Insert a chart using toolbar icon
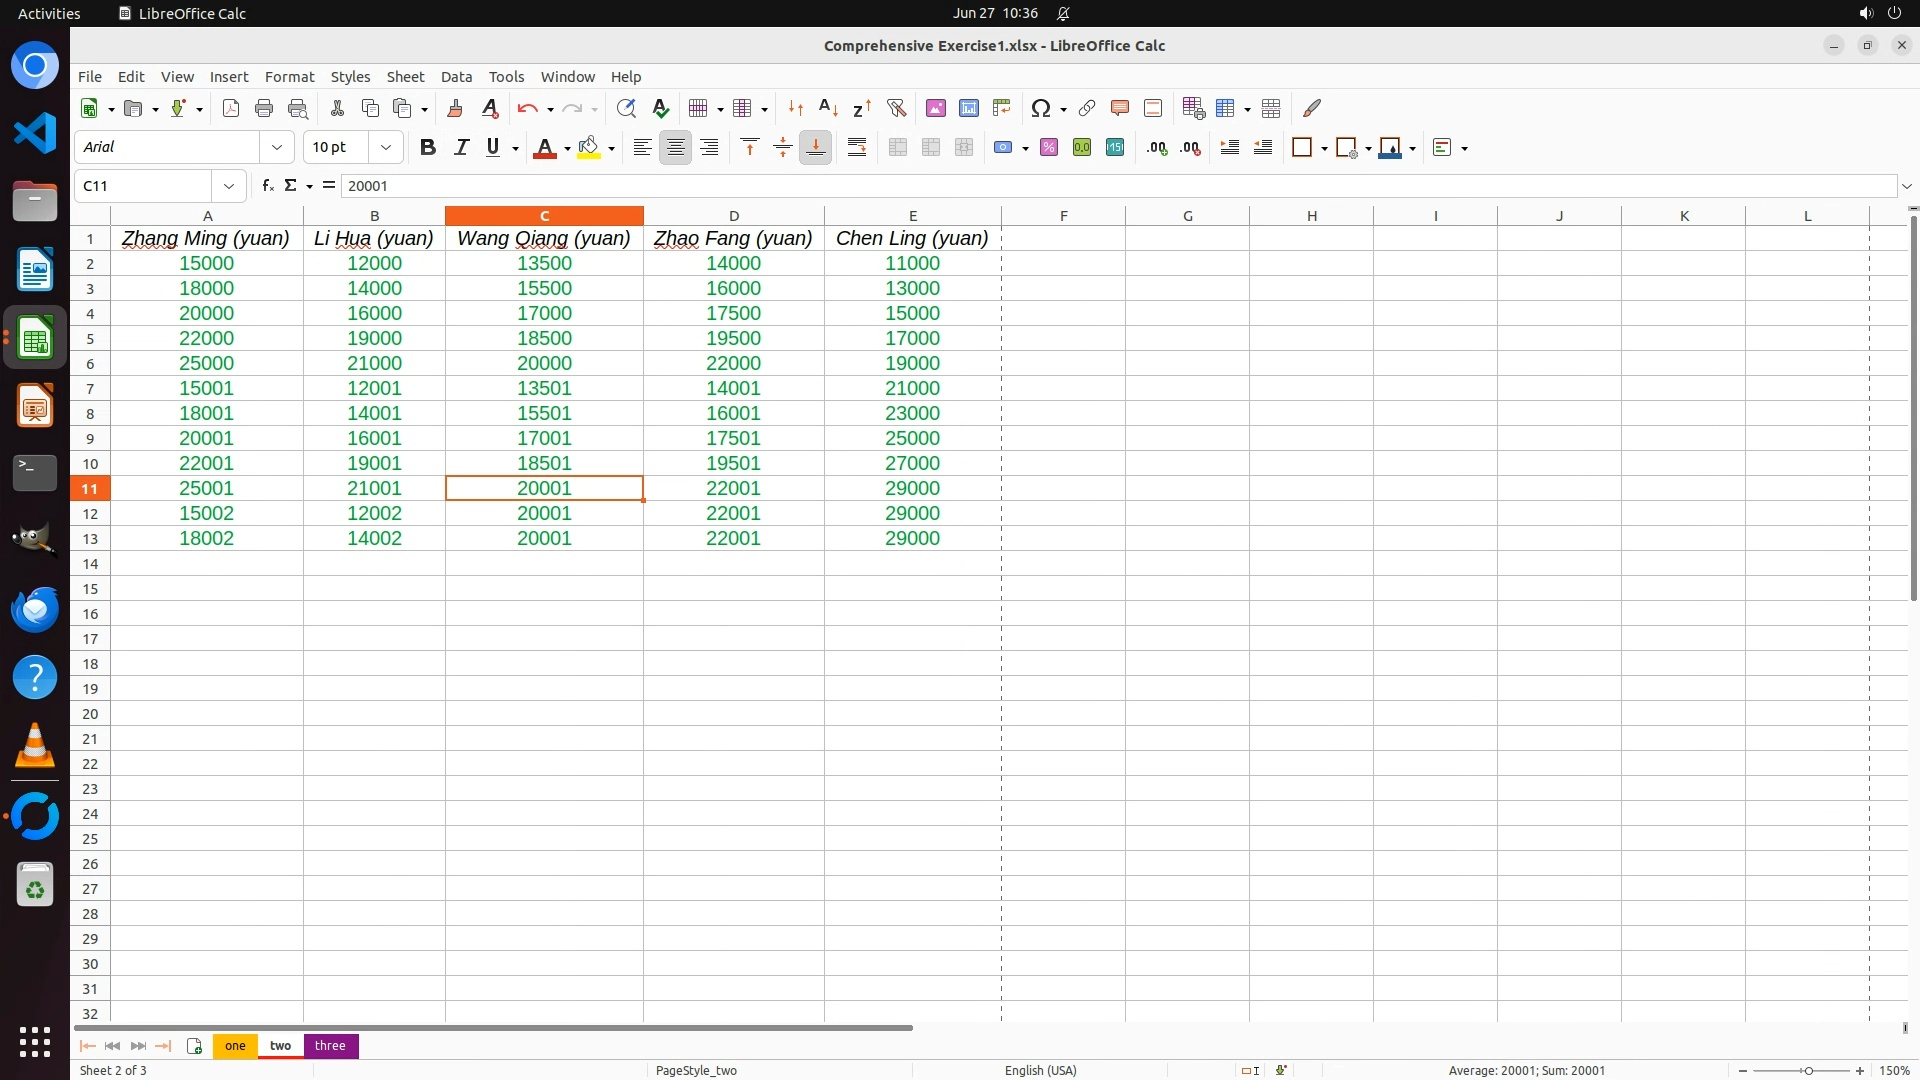1920x1080 pixels. coord(968,108)
